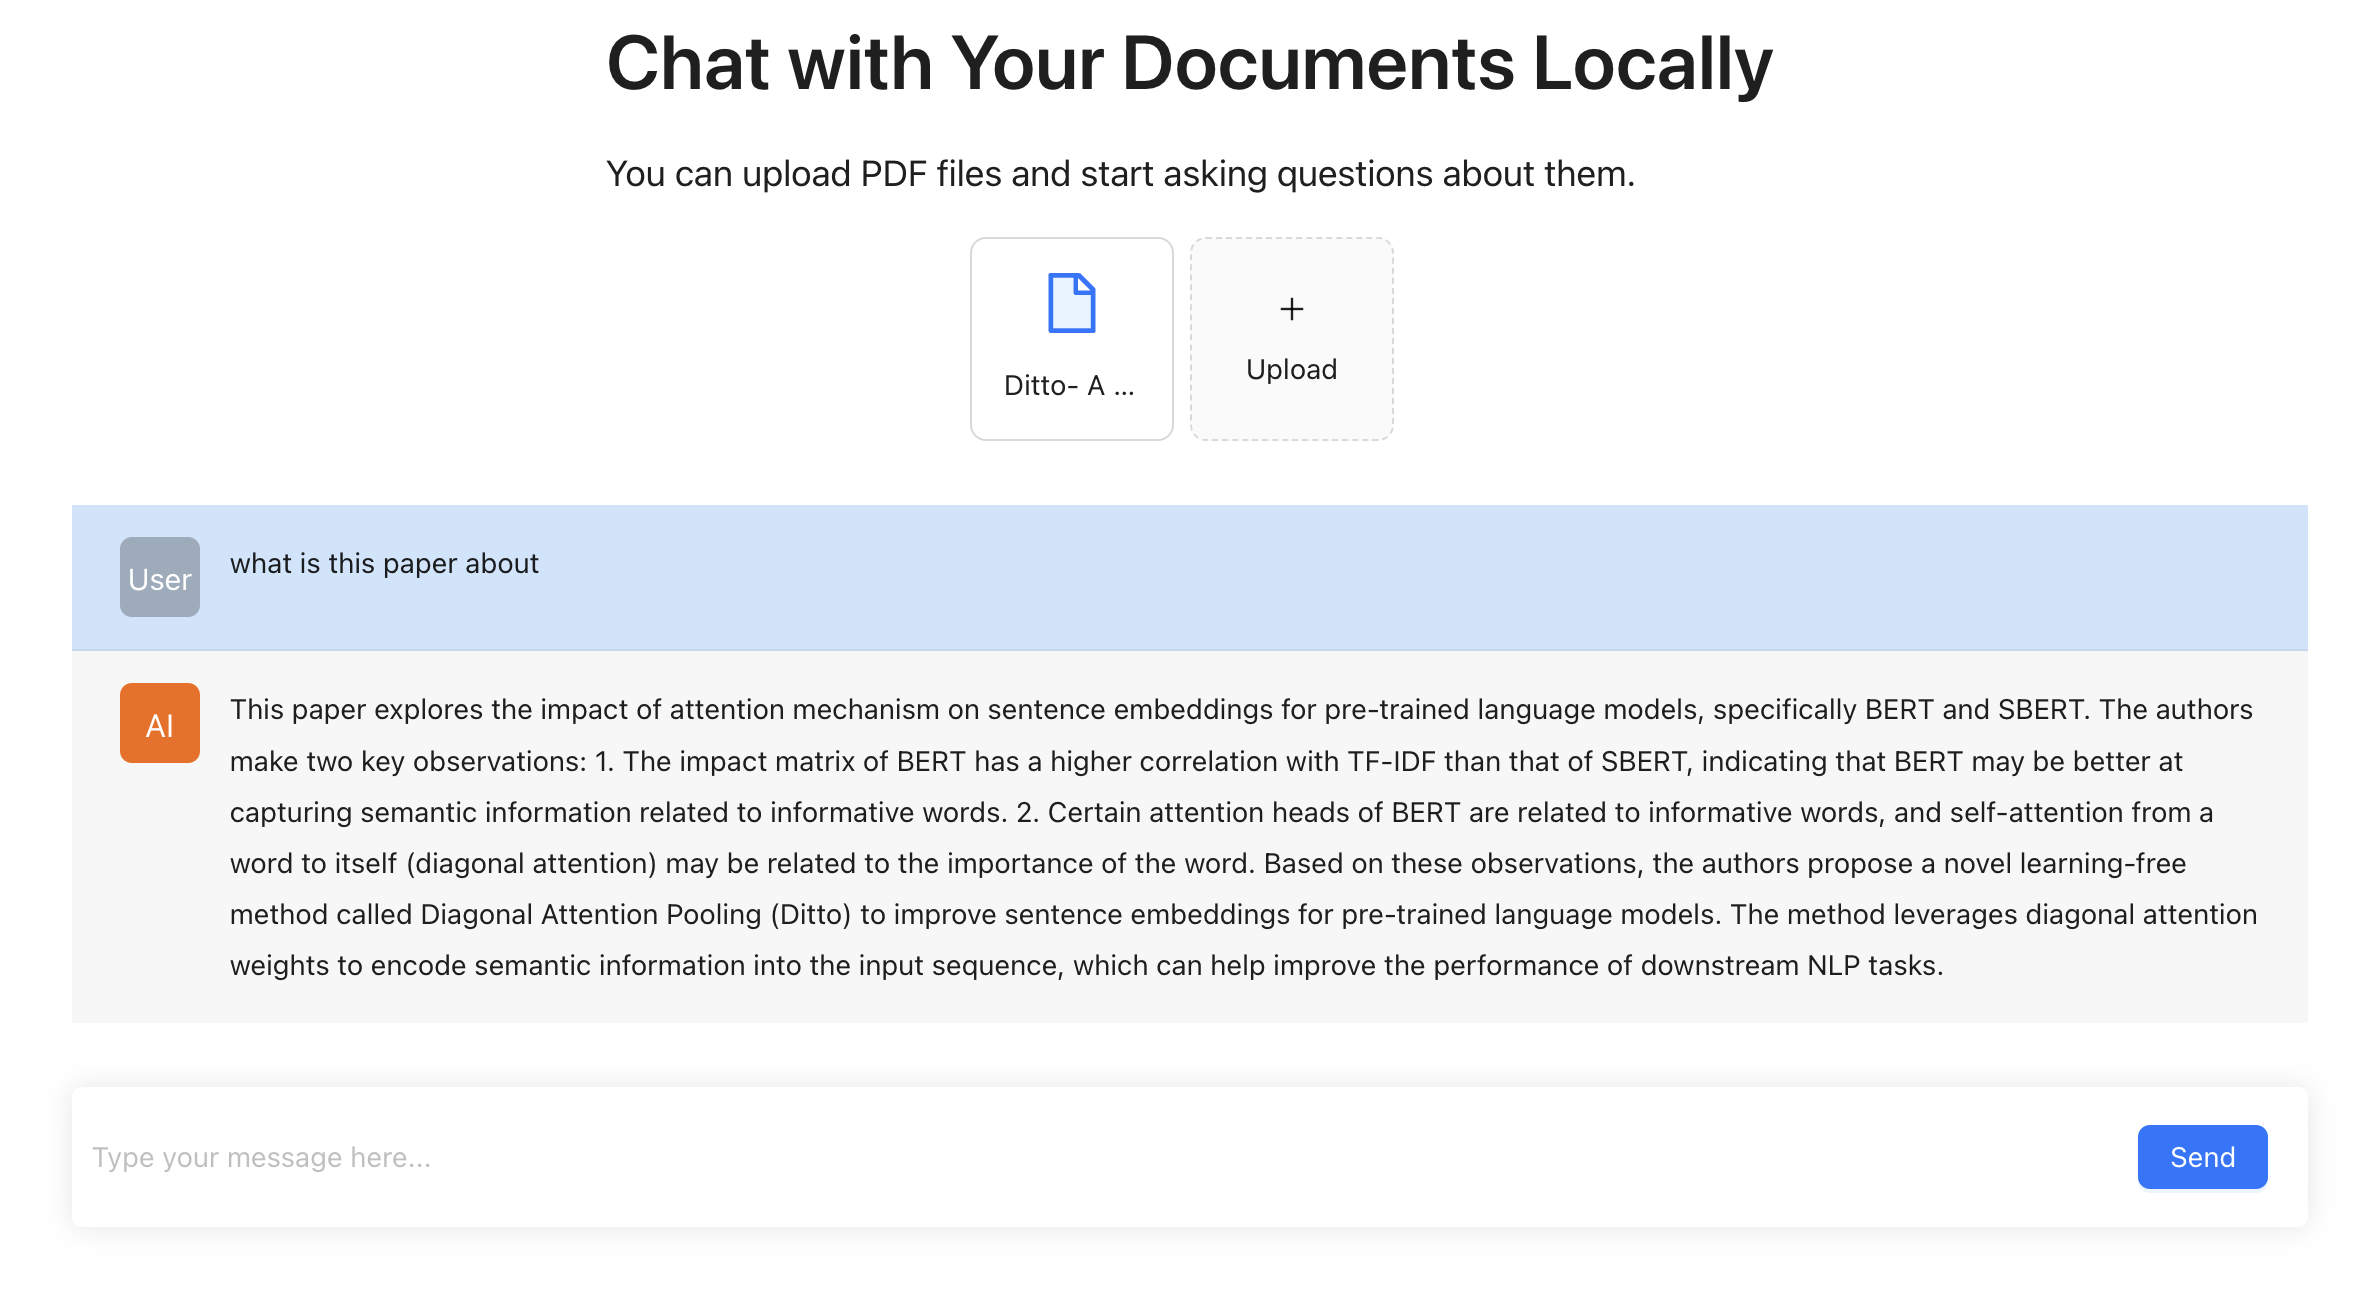Click the 'Chat with Your Documents Locally' heading
This screenshot has width=2360, height=1302.
coord(1189,64)
